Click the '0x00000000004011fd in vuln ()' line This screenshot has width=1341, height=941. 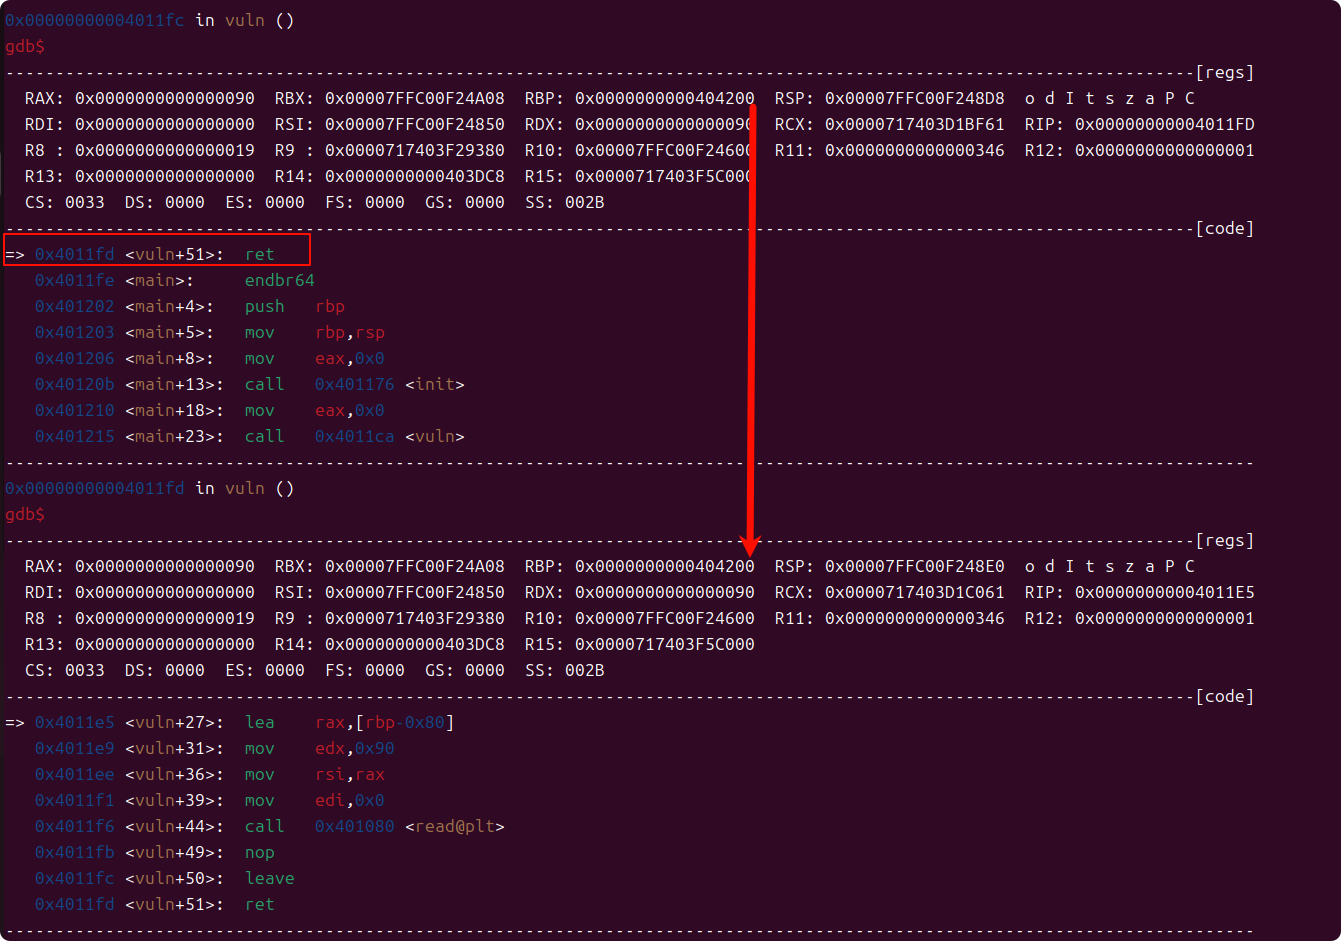(x=150, y=488)
